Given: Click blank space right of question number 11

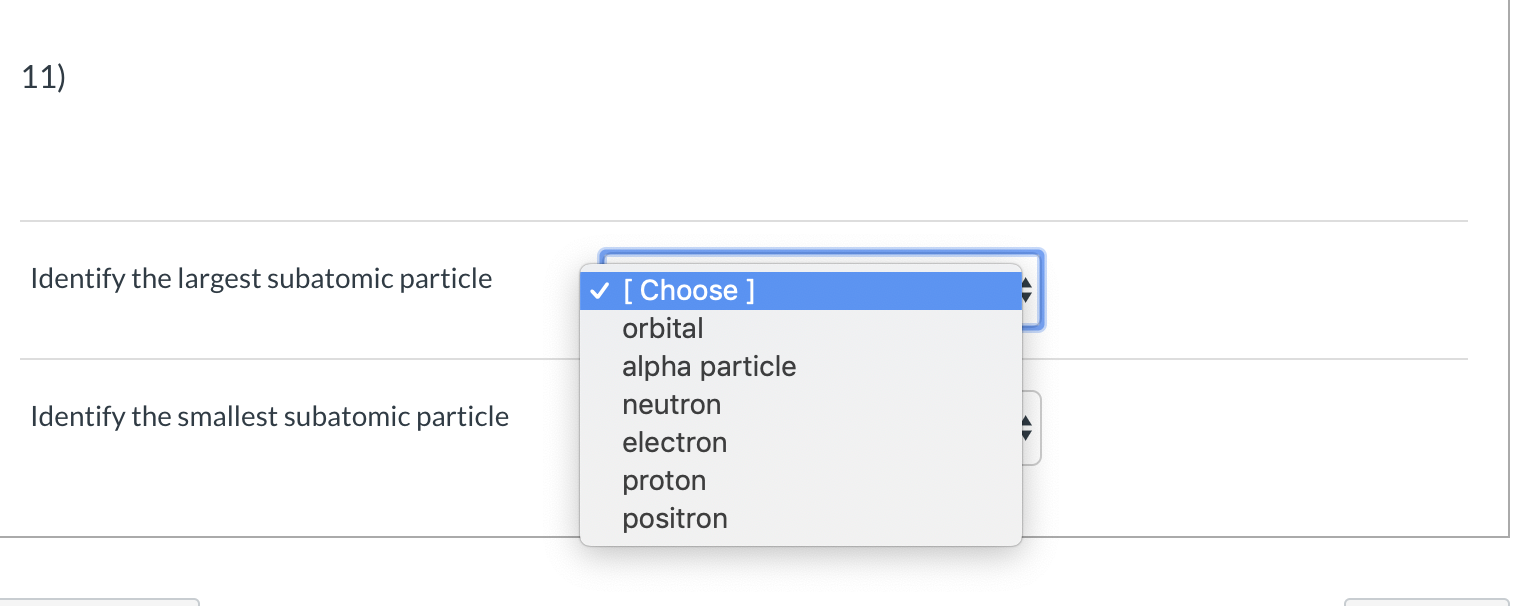Looking at the screenshot, I should pos(700,80).
